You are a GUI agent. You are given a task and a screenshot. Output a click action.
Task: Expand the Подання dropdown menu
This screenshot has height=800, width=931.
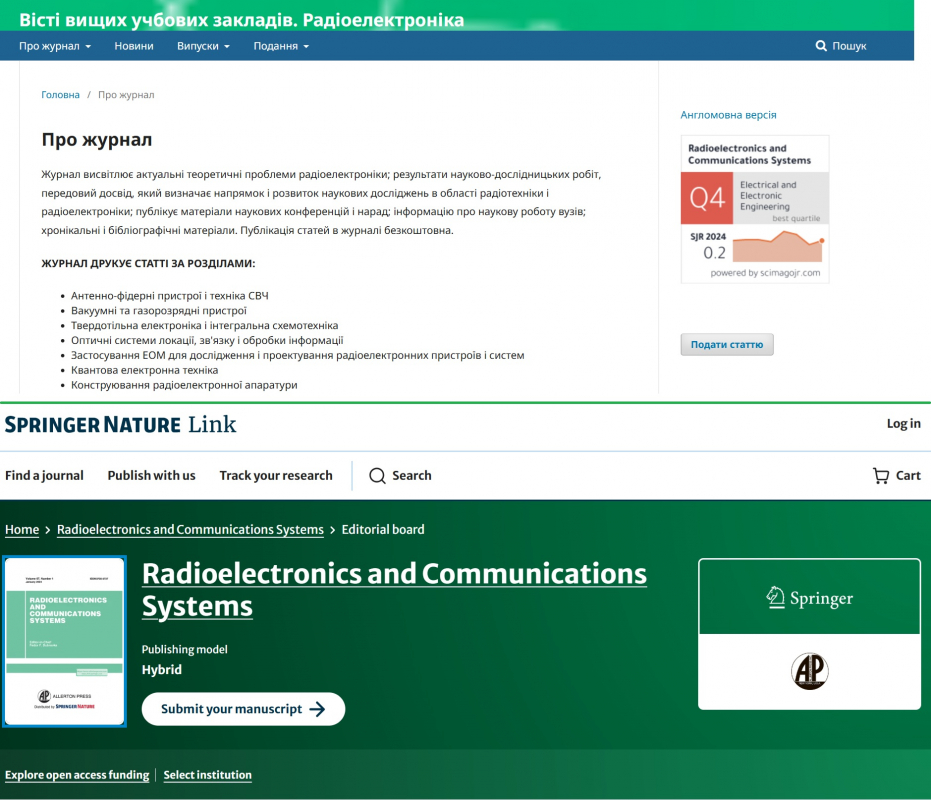[281, 46]
